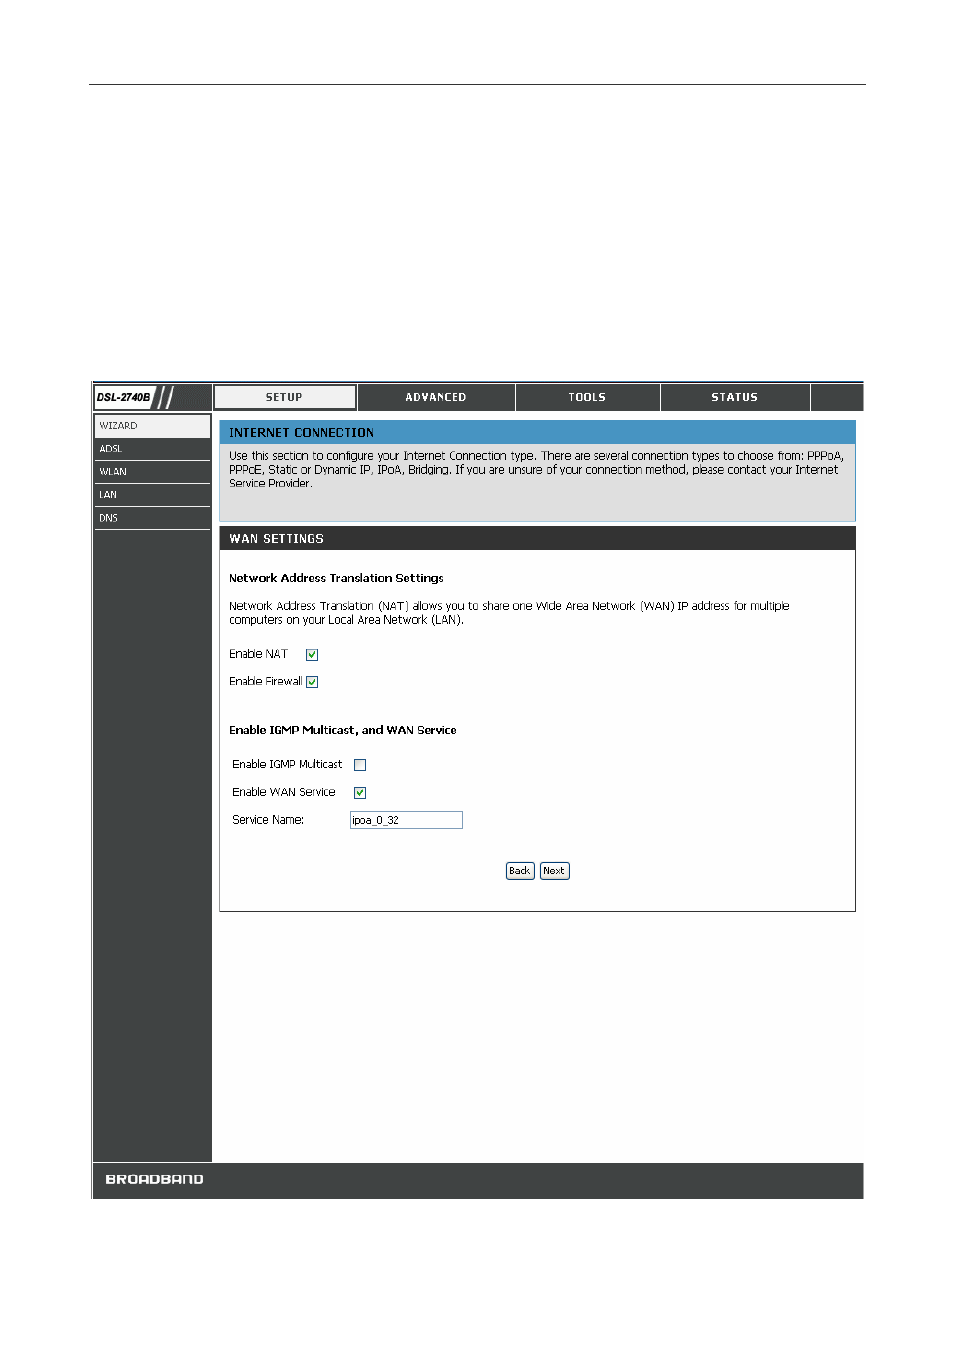Open the SETUP tab
The height and width of the screenshot is (1350, 954).
point(285,397)
